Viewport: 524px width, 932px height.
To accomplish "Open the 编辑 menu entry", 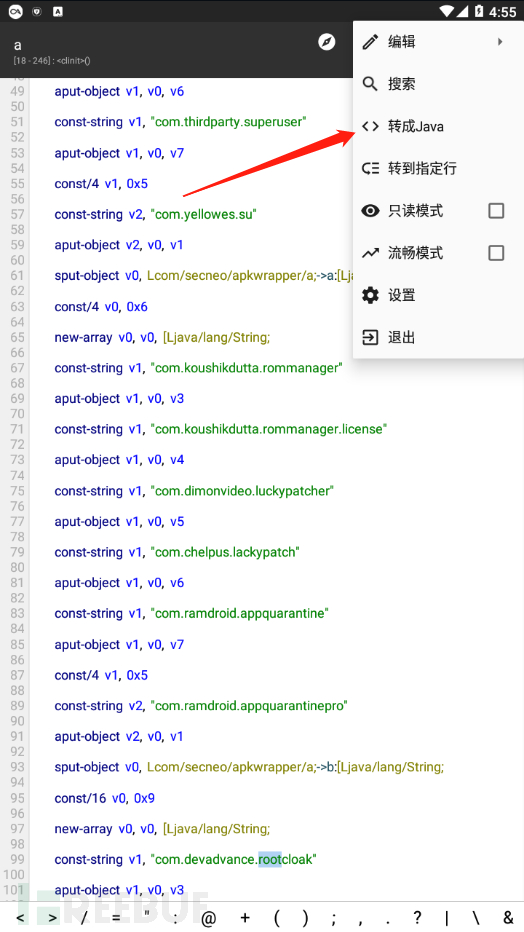I will click(438, 42).
